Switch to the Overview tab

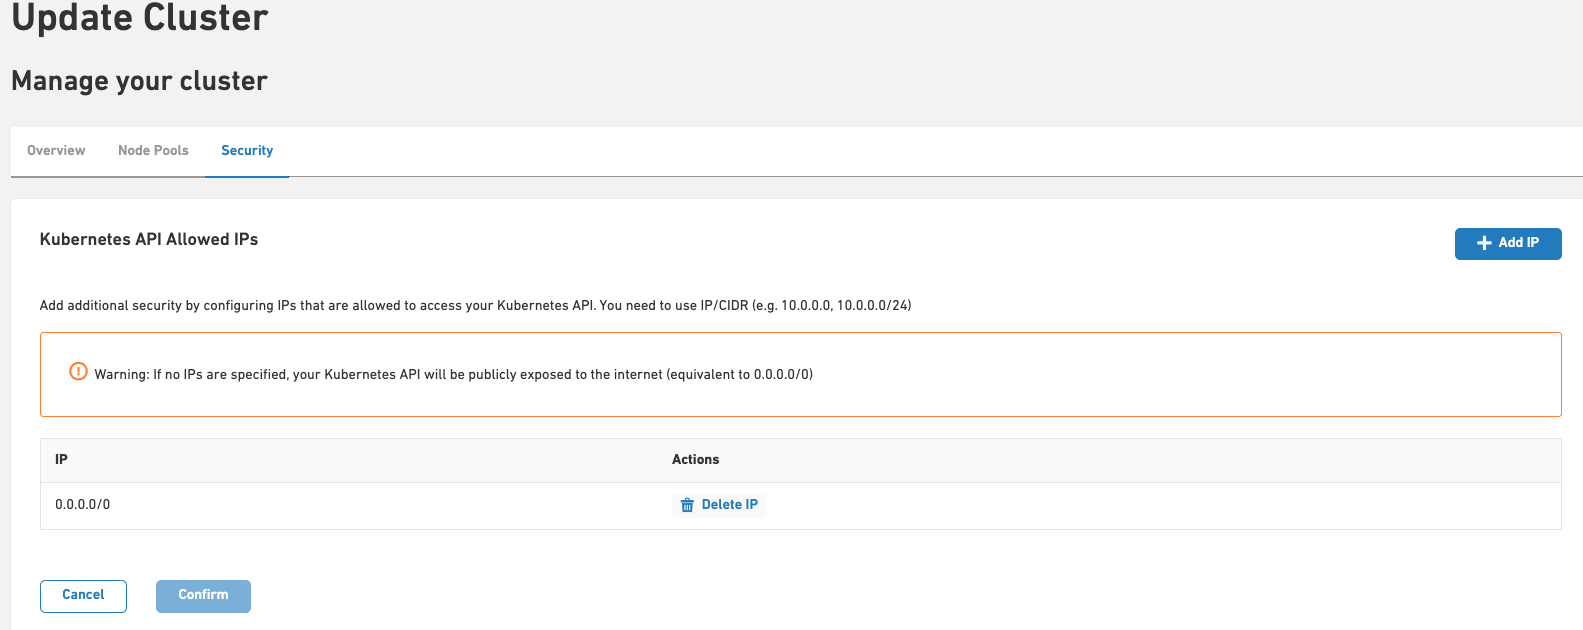click(x=56, y=151)
